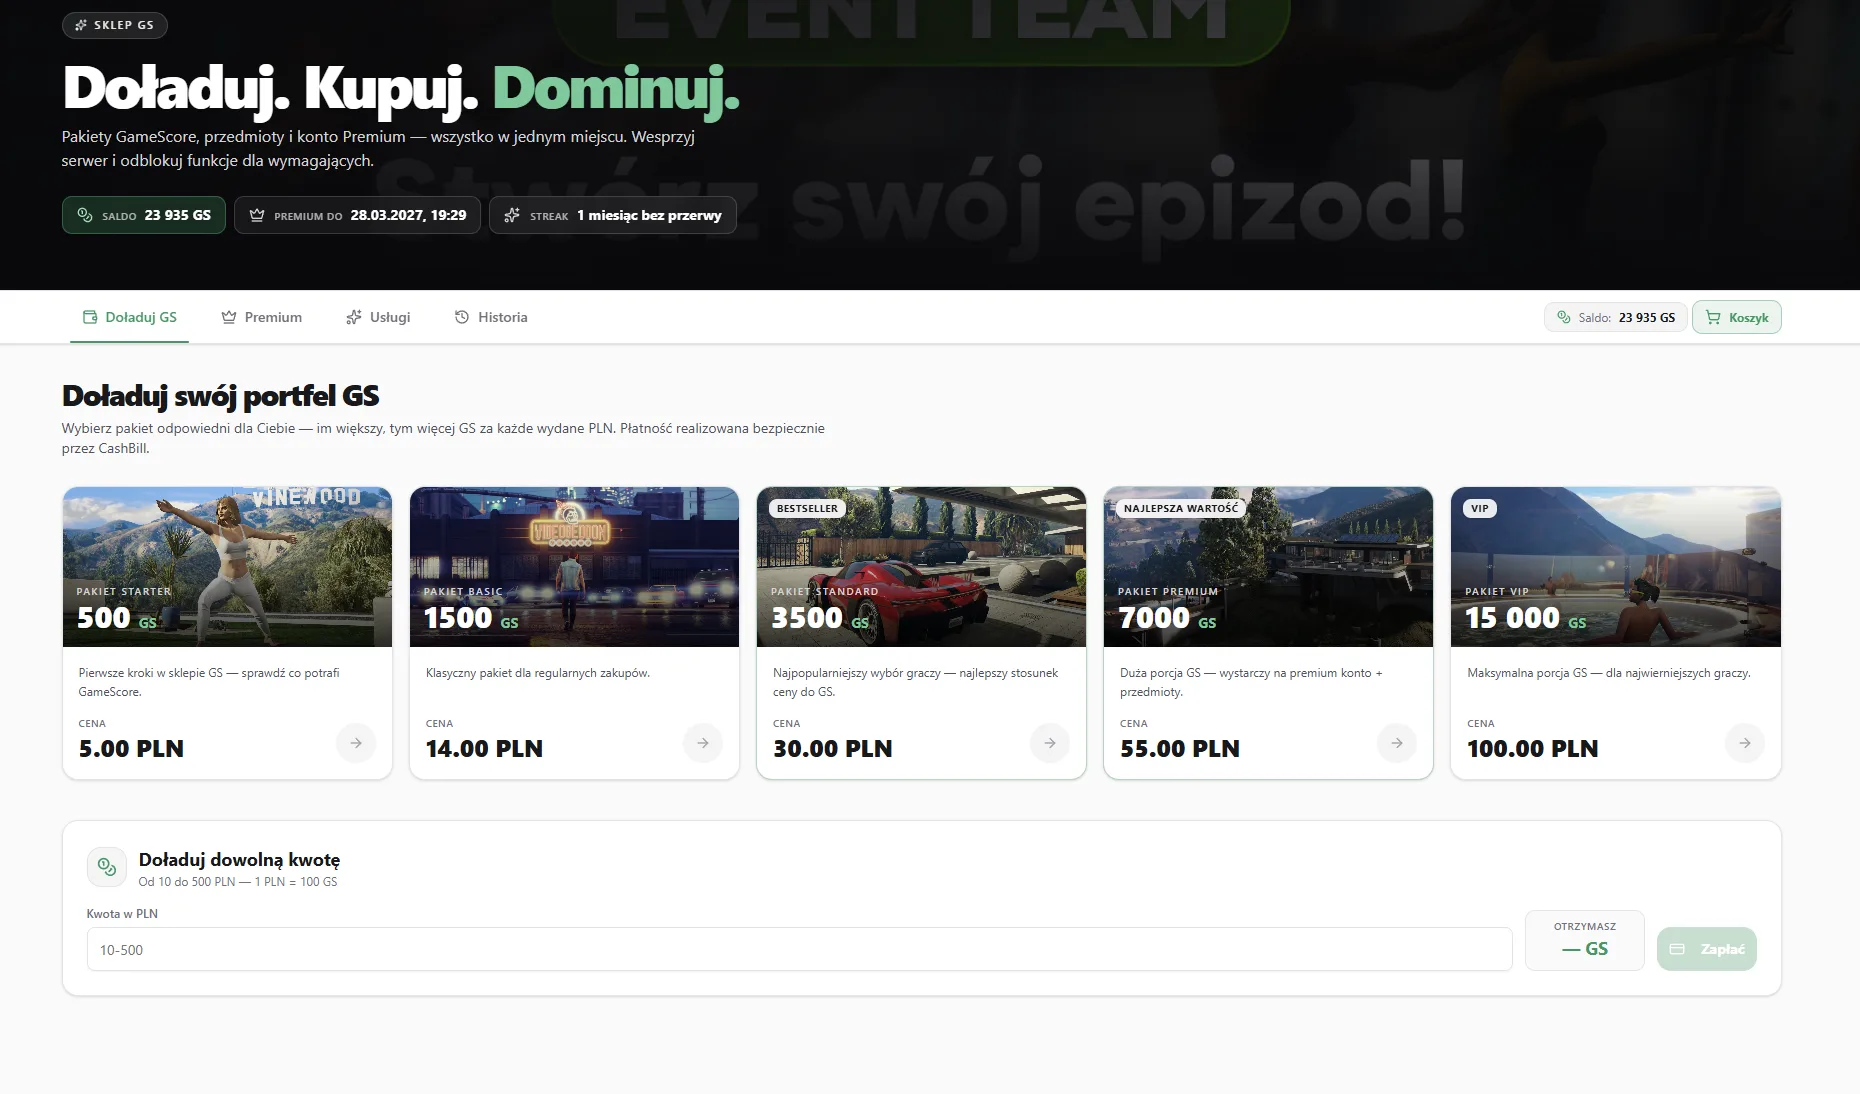Click the arrow icon on the 100.00 PLN VIP package
Image resolution: width=1860 pixels, height=1094 pixels.
click(x=1745, y=743)
